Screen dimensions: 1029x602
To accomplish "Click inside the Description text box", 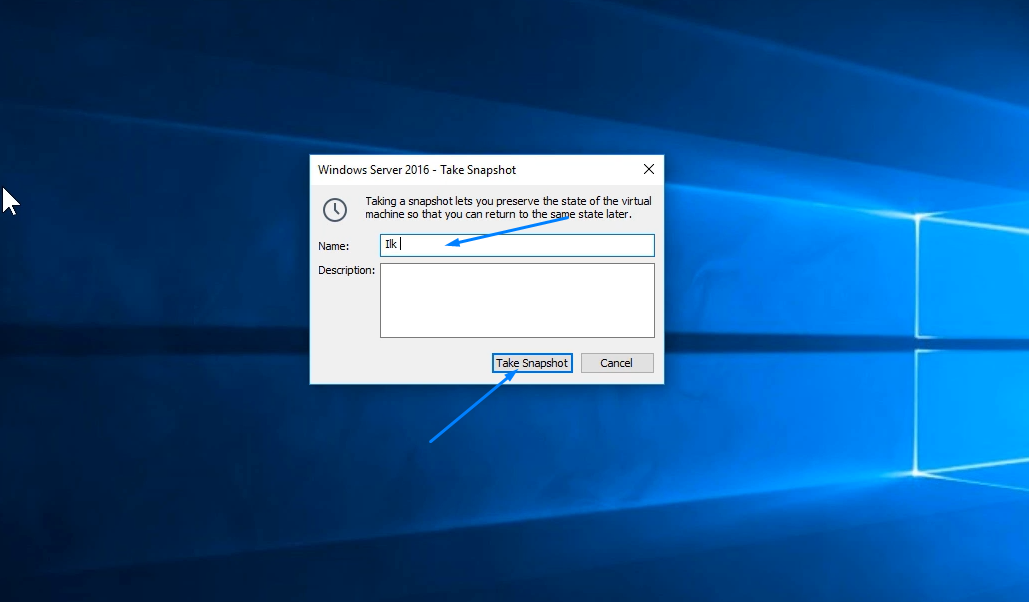I will click(517, 301).
